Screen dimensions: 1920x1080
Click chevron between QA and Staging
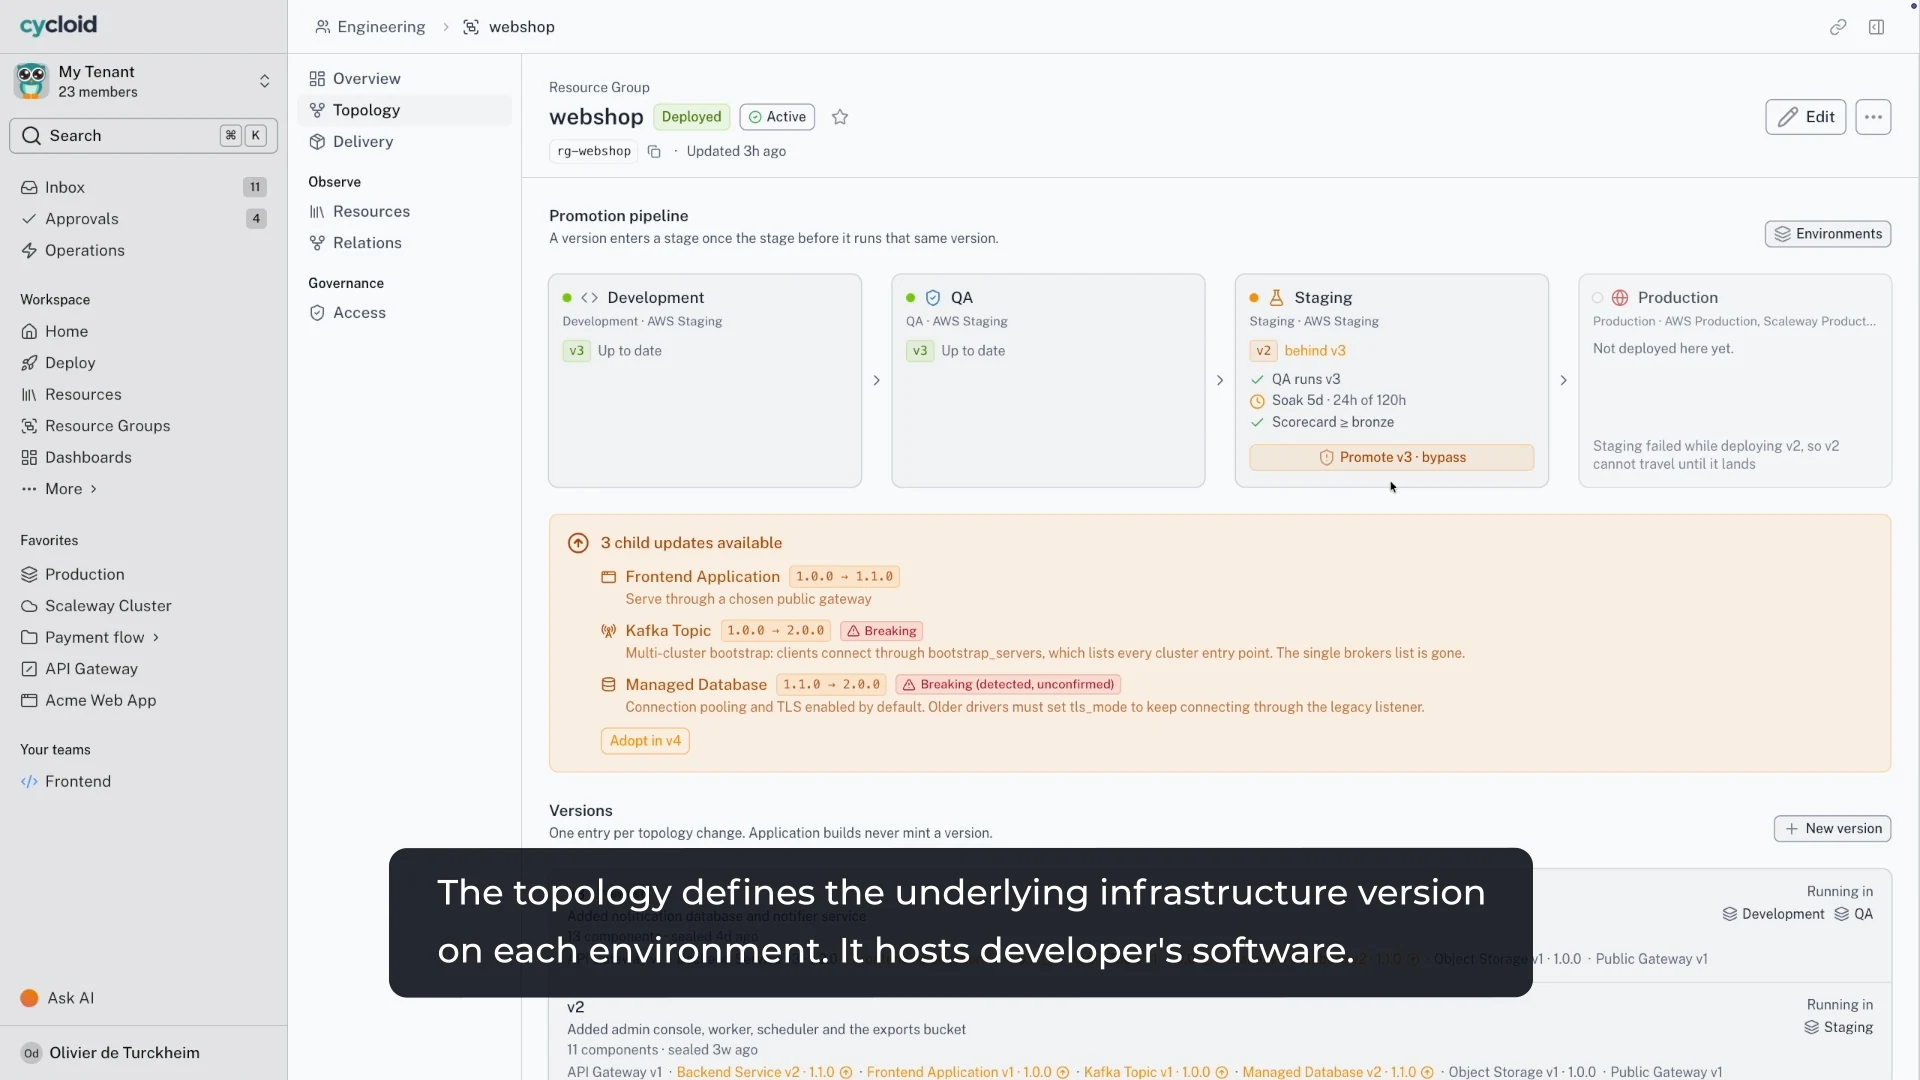point(1220,381)
